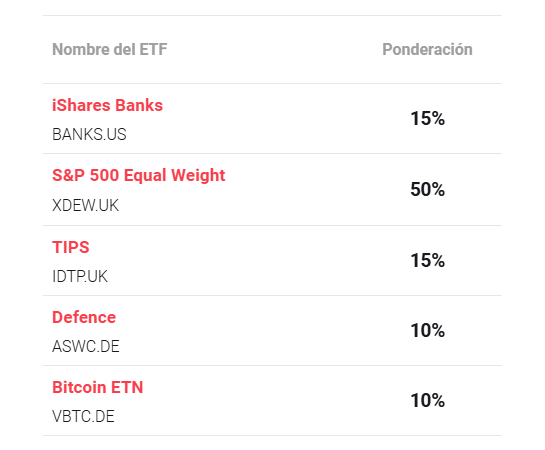The image size is (545, 450).
Task: Click the 50% weighting for S&P 500
Action: click(x=428, y=189)
